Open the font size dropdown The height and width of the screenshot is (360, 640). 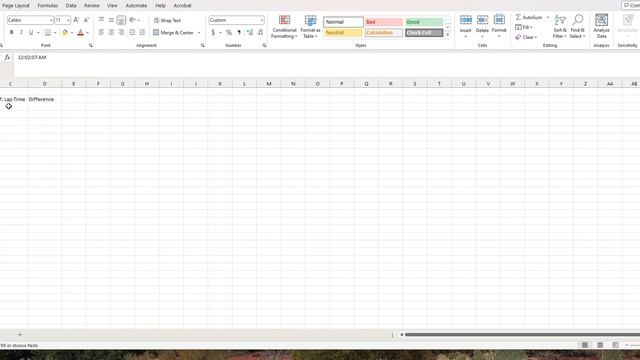(68, 20)
